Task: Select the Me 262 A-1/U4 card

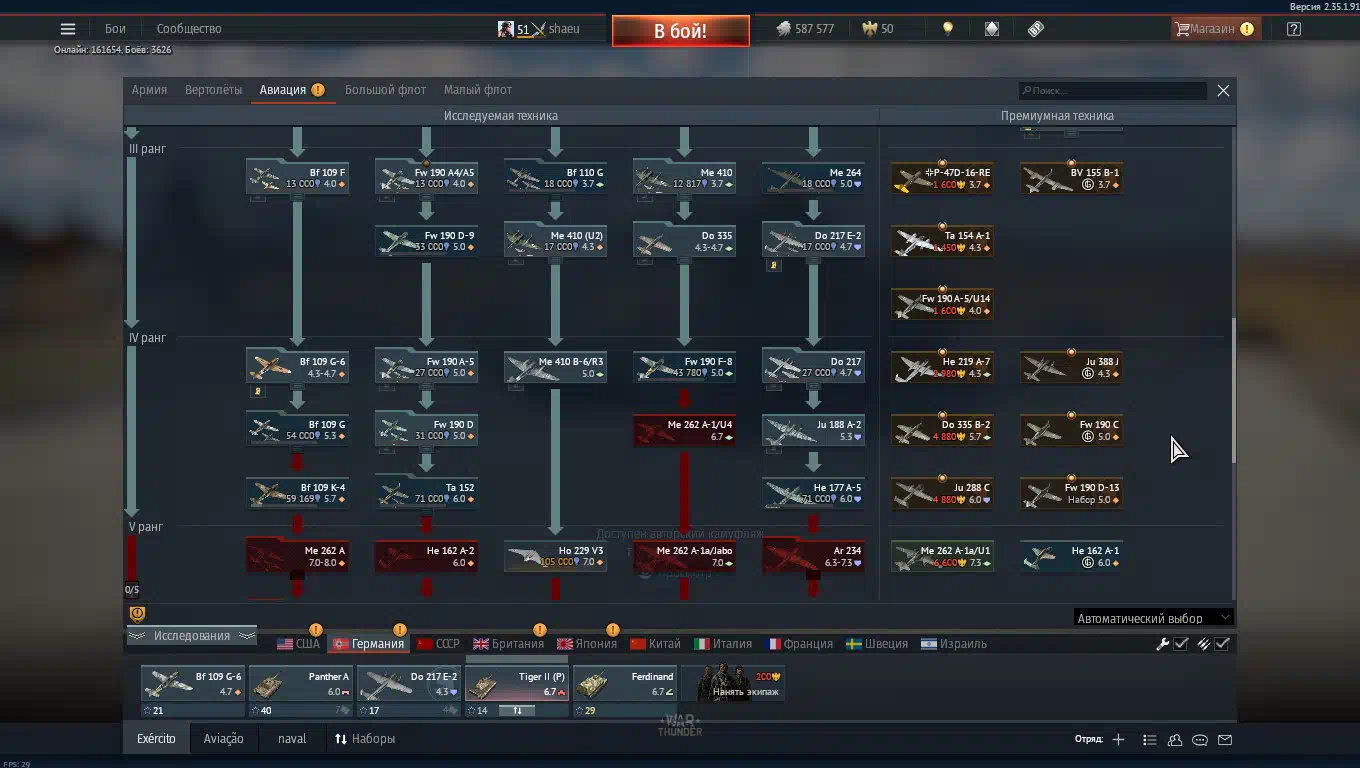Action: click(685, 430)
